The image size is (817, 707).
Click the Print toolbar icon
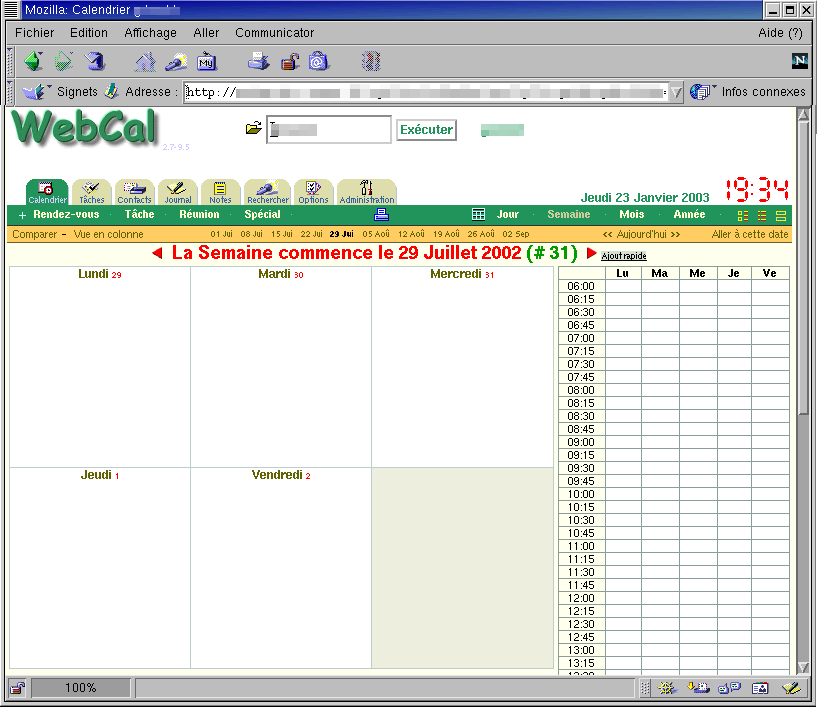[258, 62]
